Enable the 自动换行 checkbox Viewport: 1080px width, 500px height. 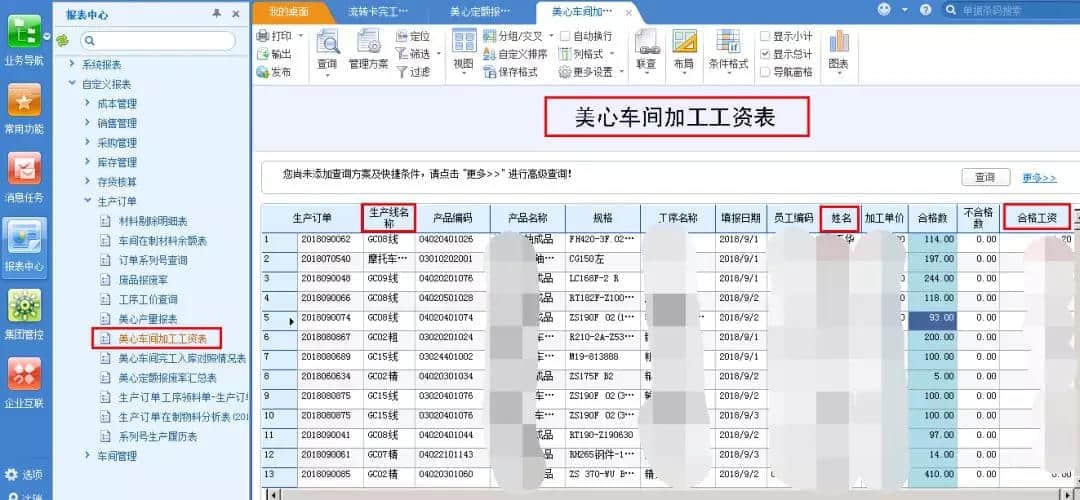[x=565, y=36]
